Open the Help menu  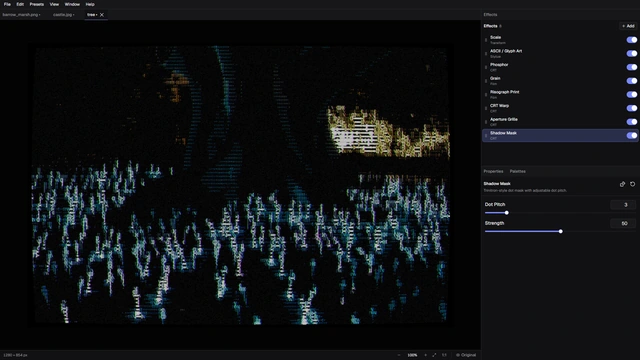pyautogui.click(x=90, y=4)
